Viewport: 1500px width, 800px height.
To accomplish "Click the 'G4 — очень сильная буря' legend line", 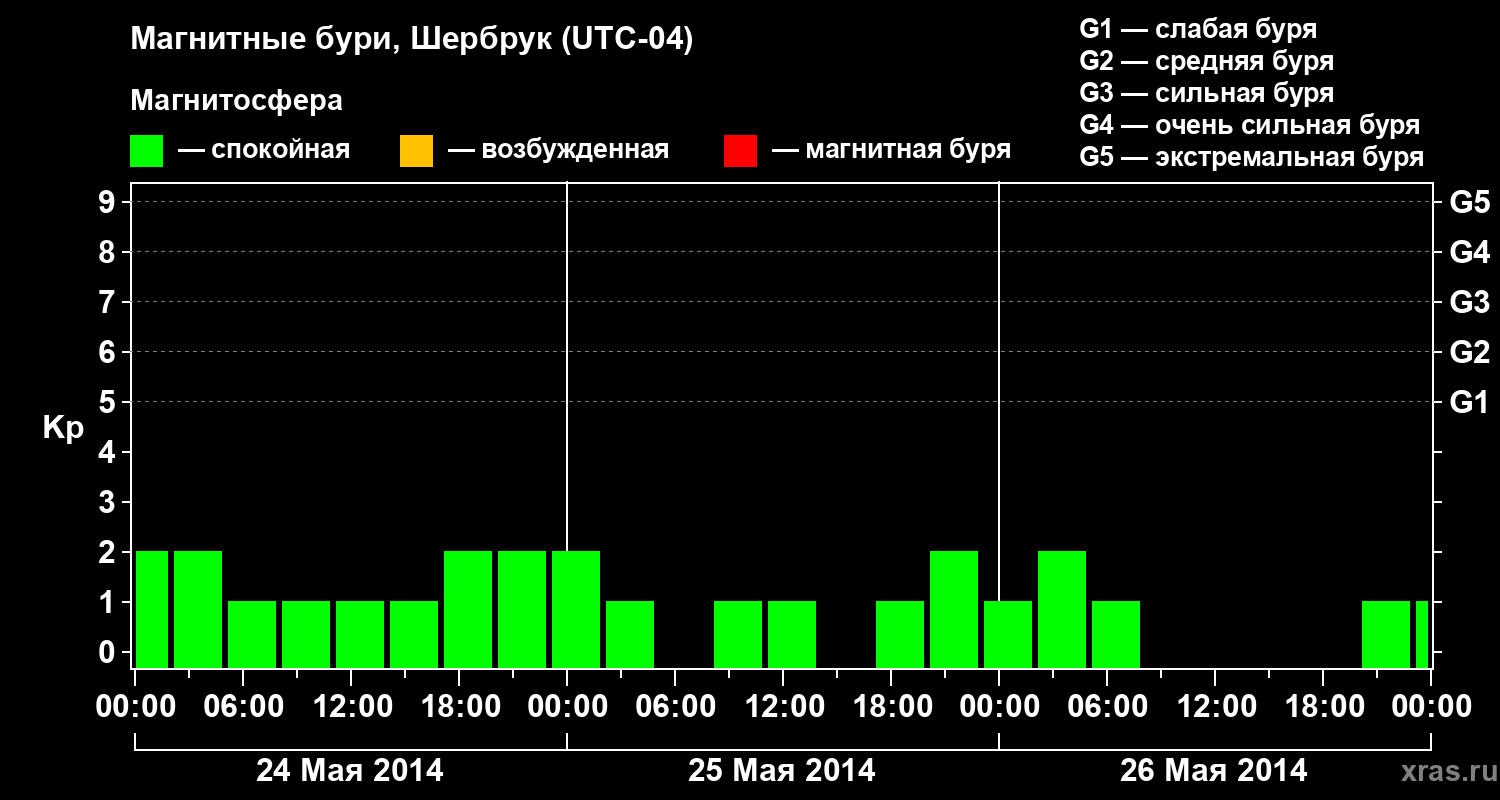I will (x=1250, y=125).
